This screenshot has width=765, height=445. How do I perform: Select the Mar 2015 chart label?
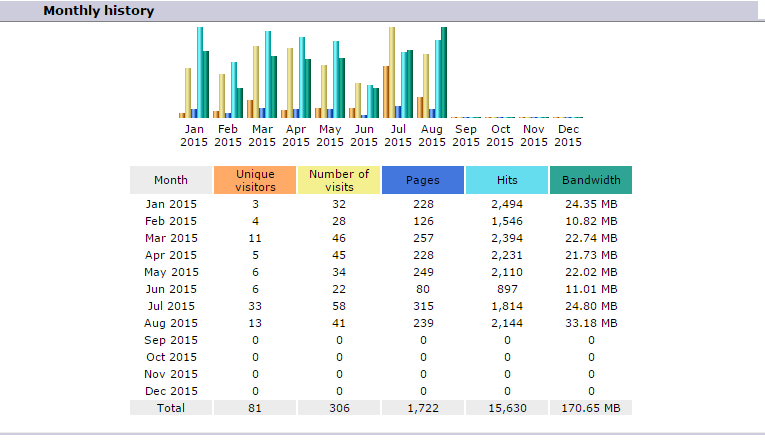(x=262, y=136)
